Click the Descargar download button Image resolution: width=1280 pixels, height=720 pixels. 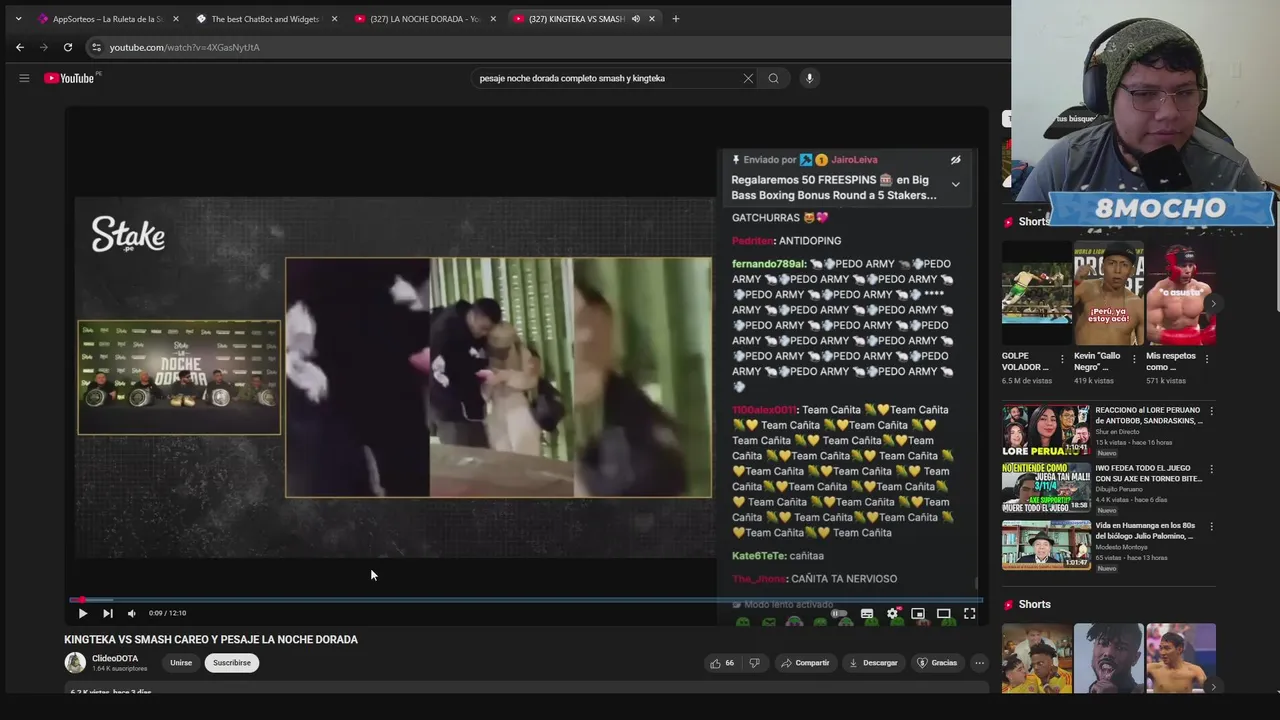[873, 663]
